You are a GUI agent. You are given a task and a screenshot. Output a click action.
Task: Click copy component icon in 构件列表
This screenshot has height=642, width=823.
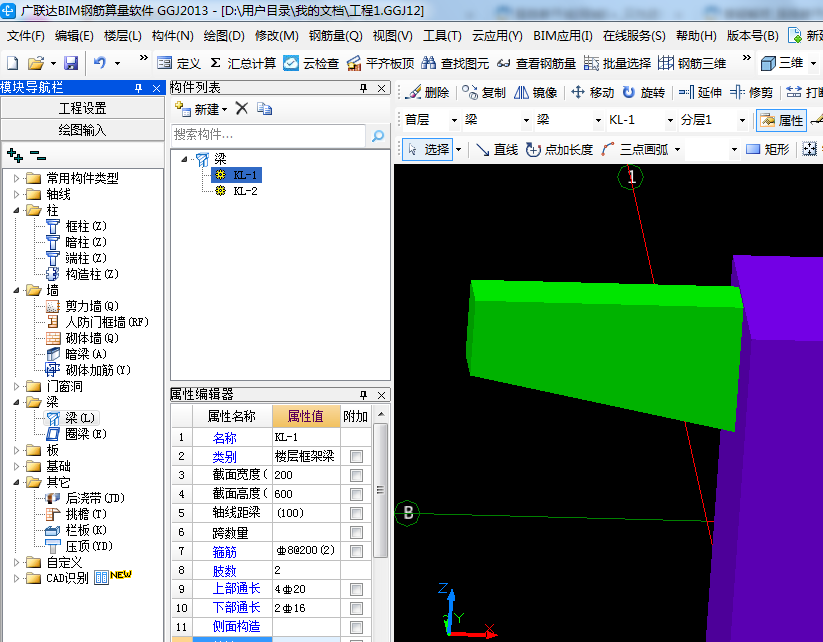(x=264, y=109)
